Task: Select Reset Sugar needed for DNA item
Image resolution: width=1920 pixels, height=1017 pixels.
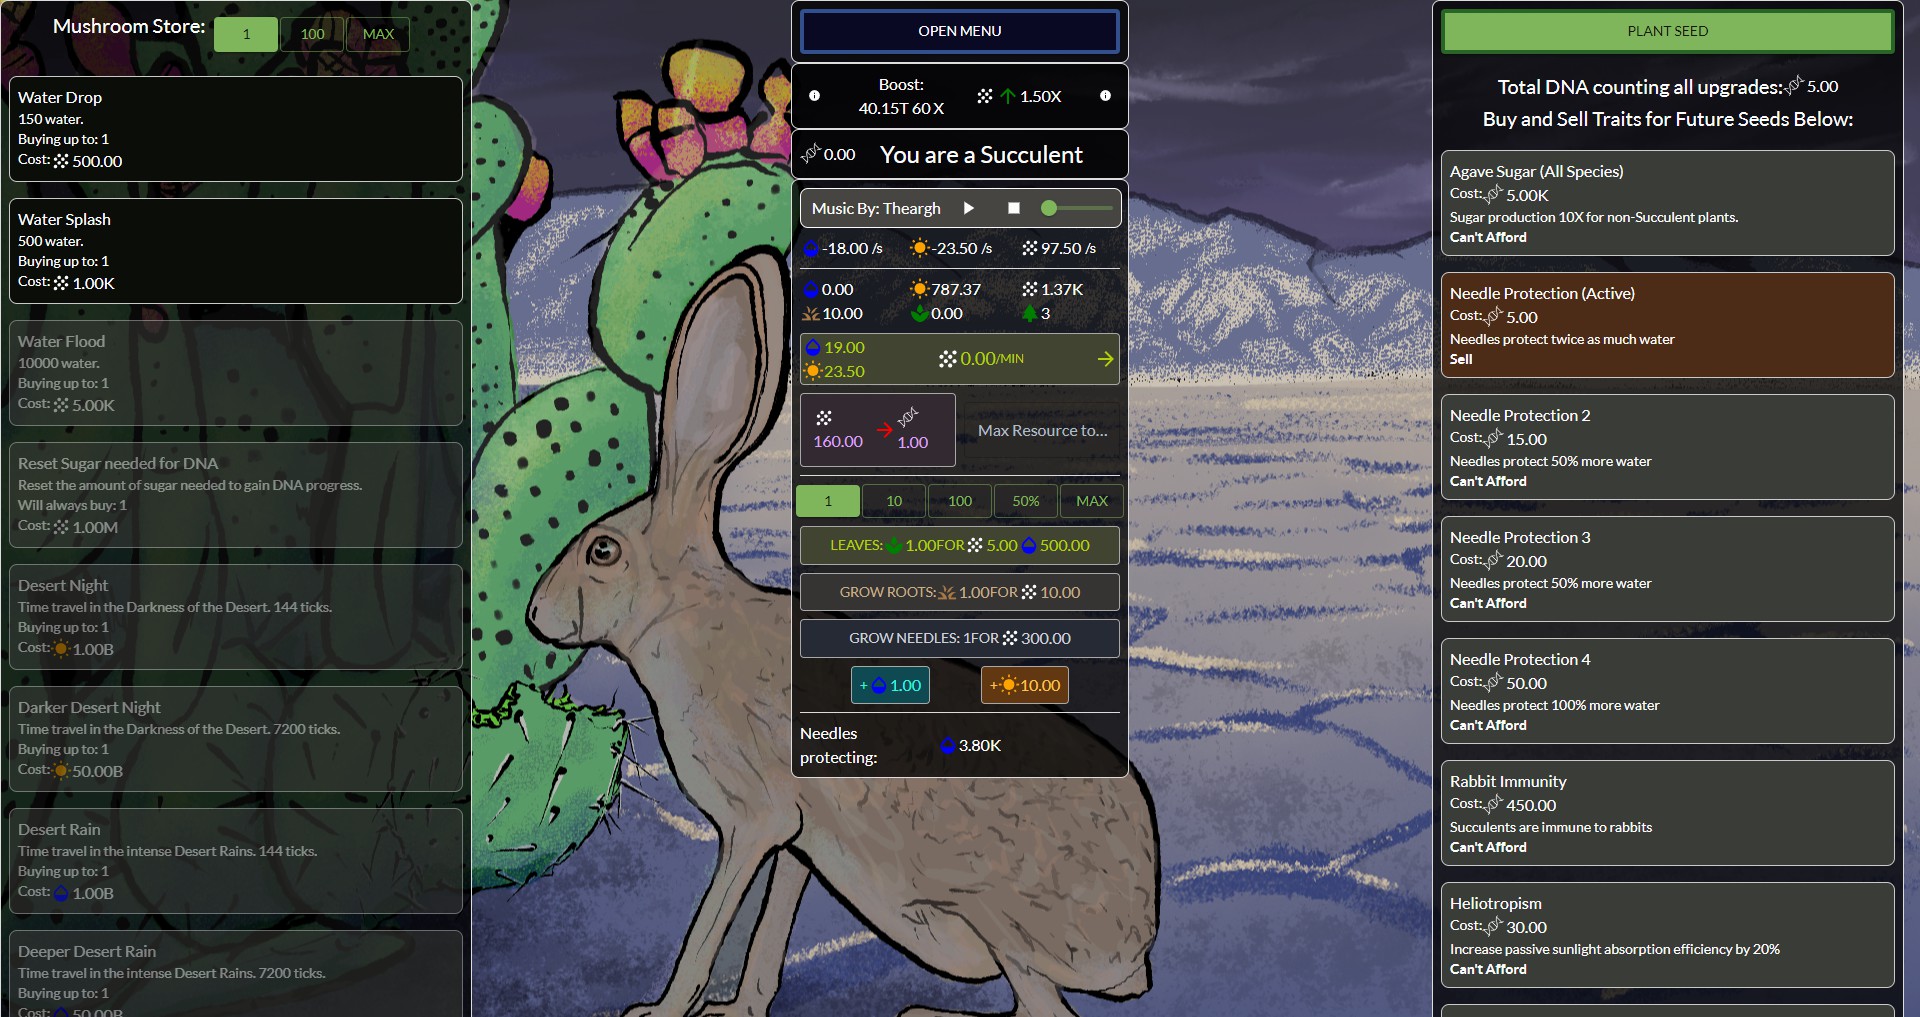Action: [x=236, y=495]
